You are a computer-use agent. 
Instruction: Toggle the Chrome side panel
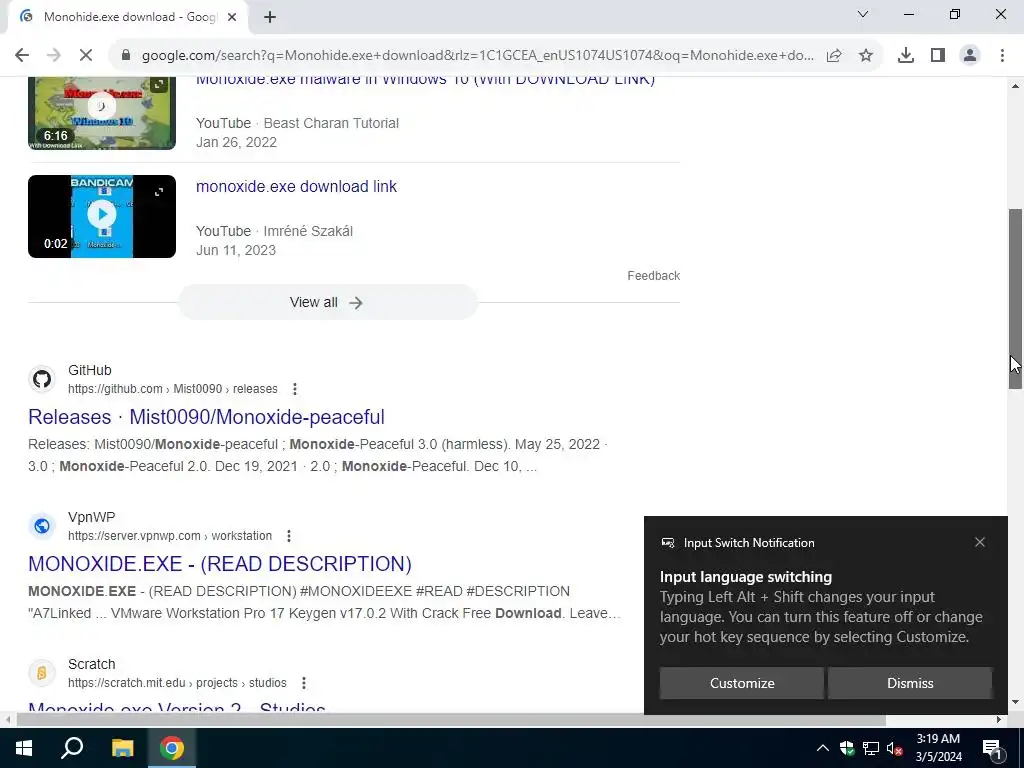pos(938,56)
